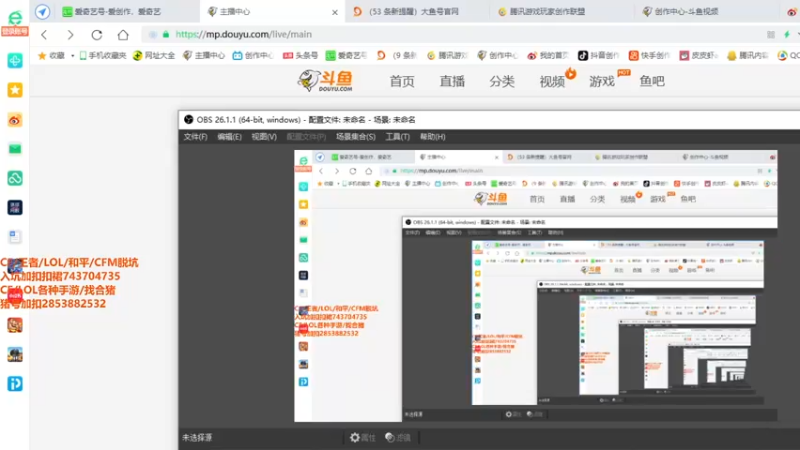Open the 主播中心 bookmark
This screenshot has height=450, width=800.
coord(204,56)
